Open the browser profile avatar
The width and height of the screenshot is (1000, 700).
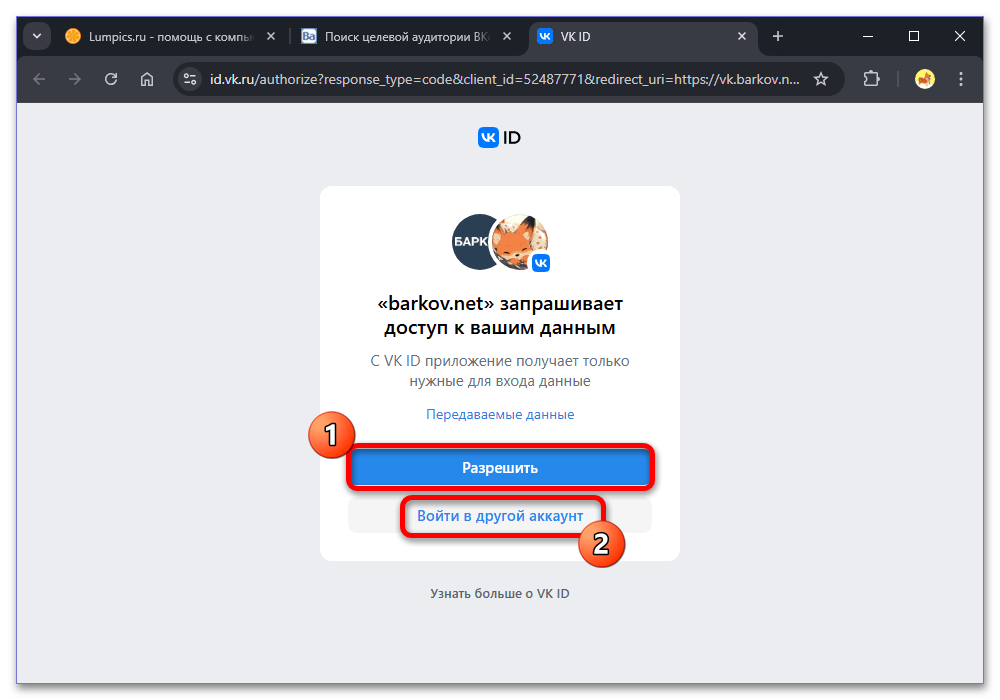(x=925, y=79)
